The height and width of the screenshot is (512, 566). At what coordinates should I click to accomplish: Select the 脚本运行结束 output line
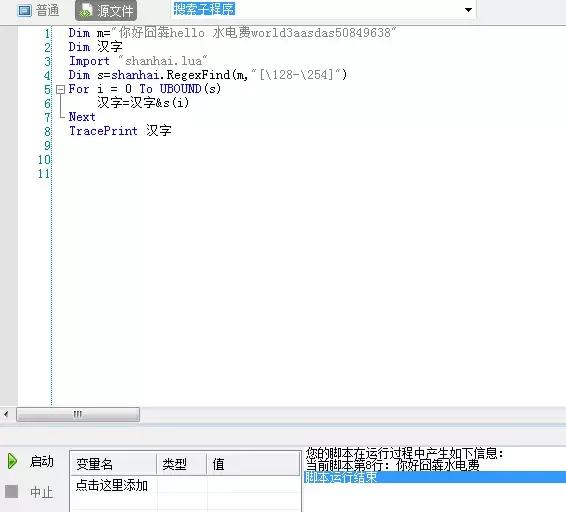(435, 477)
